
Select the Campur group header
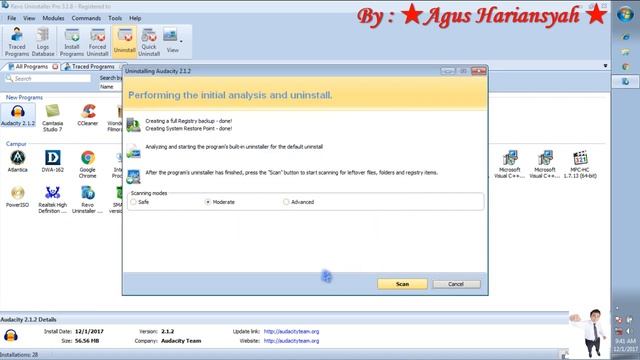(16, 144)
